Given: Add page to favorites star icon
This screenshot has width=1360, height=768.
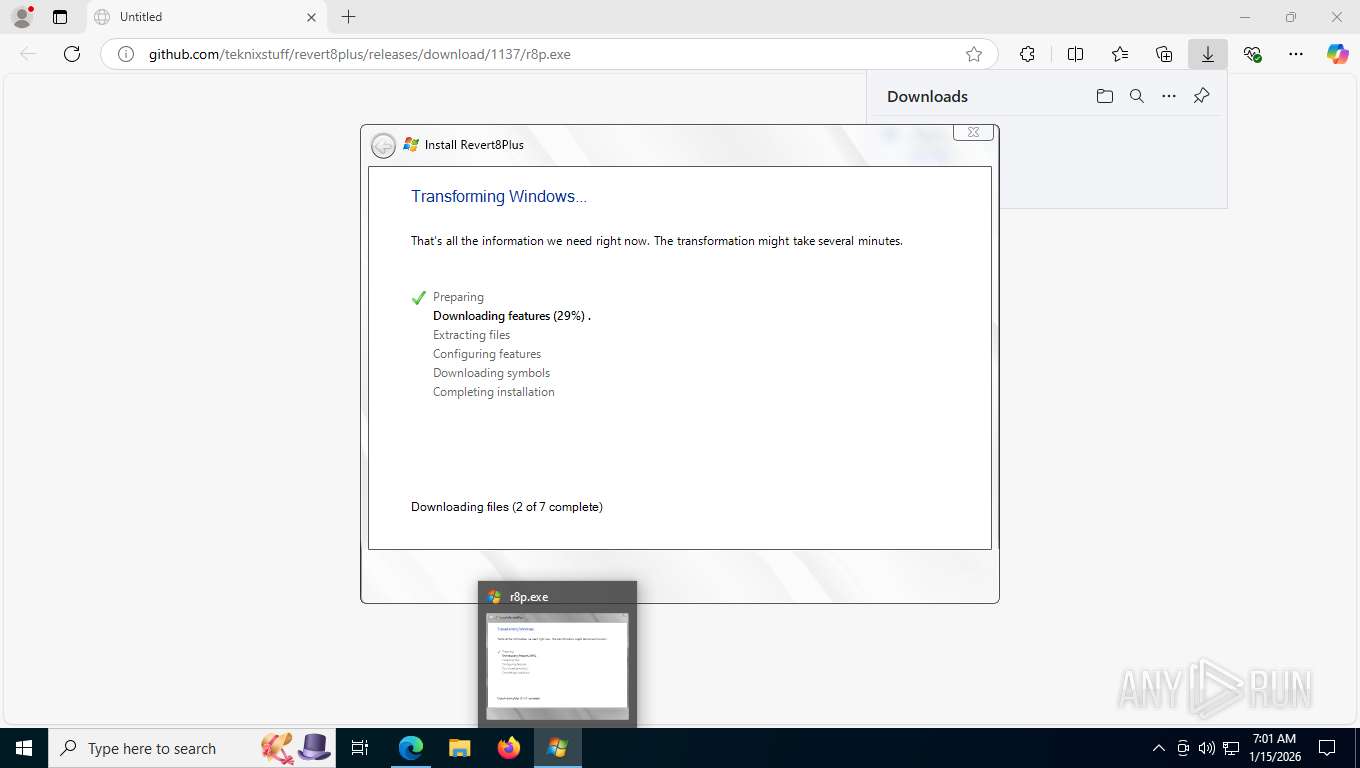Looking at the screenshot, I should coord(974,54).
